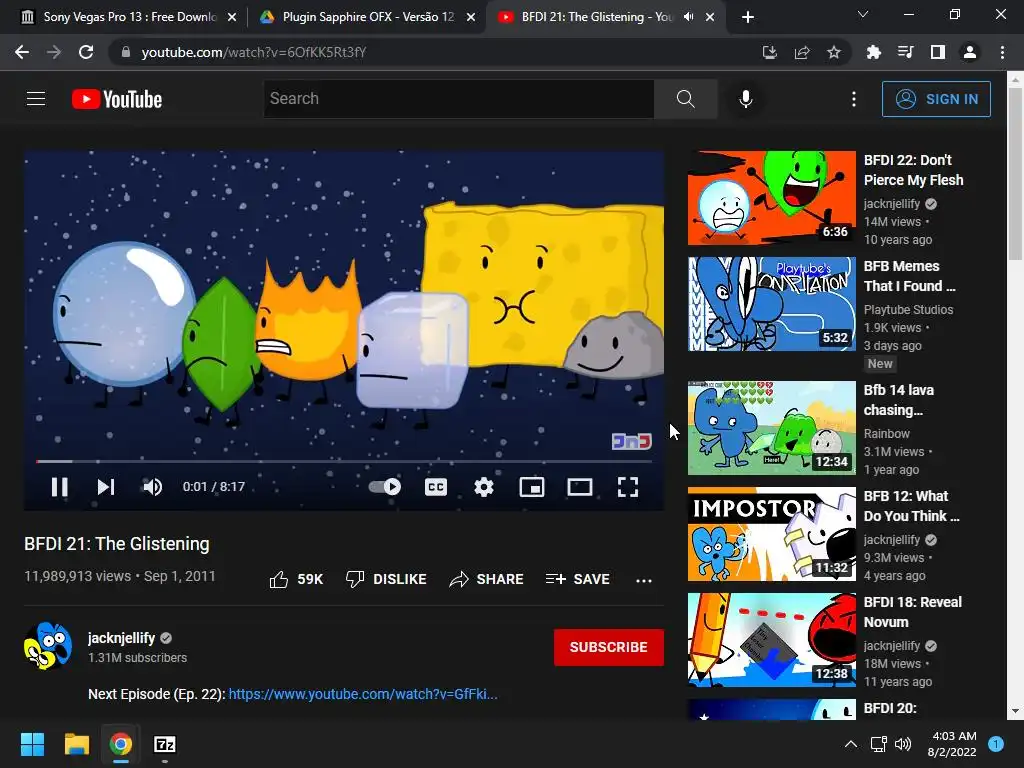Screen dimensions: 1024x768
Task: Open the system volume tray icon
Action: click(x=903, y=744)
